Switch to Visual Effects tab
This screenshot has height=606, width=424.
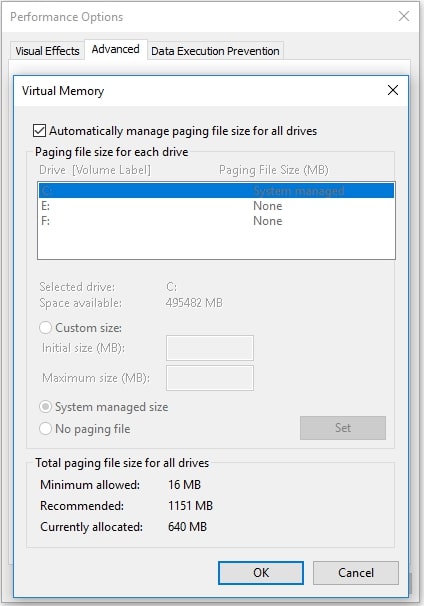coord(47,51)
